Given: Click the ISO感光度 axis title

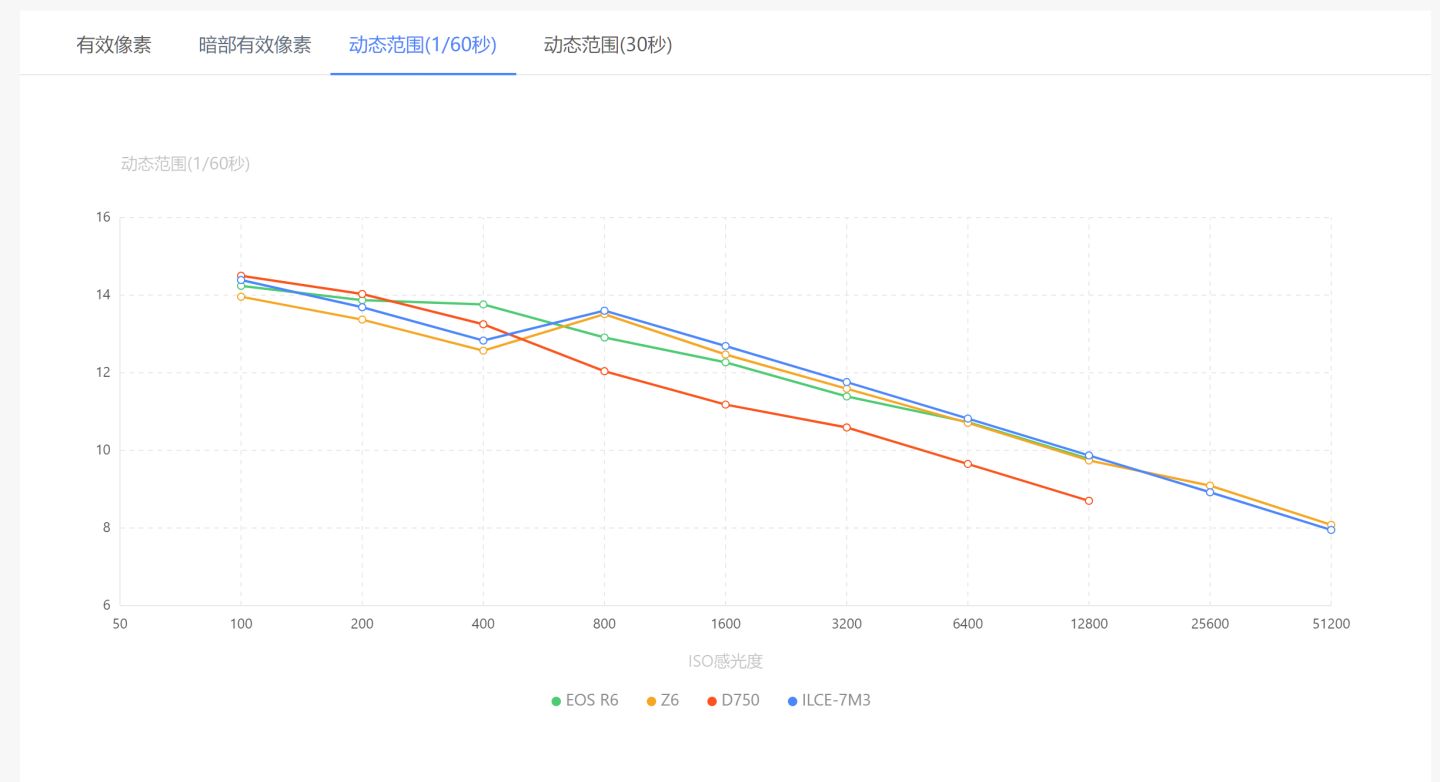Looking at the screenshot, I should [x=726, y=660].
